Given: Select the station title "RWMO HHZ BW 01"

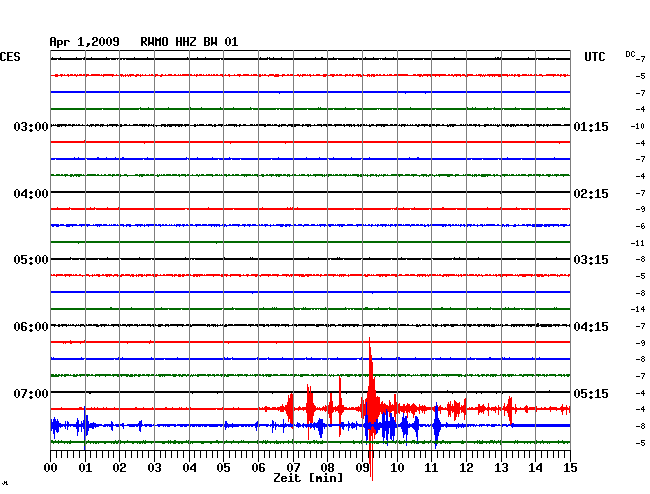Looking at the screenshot, I should click(x=189, y=42).
